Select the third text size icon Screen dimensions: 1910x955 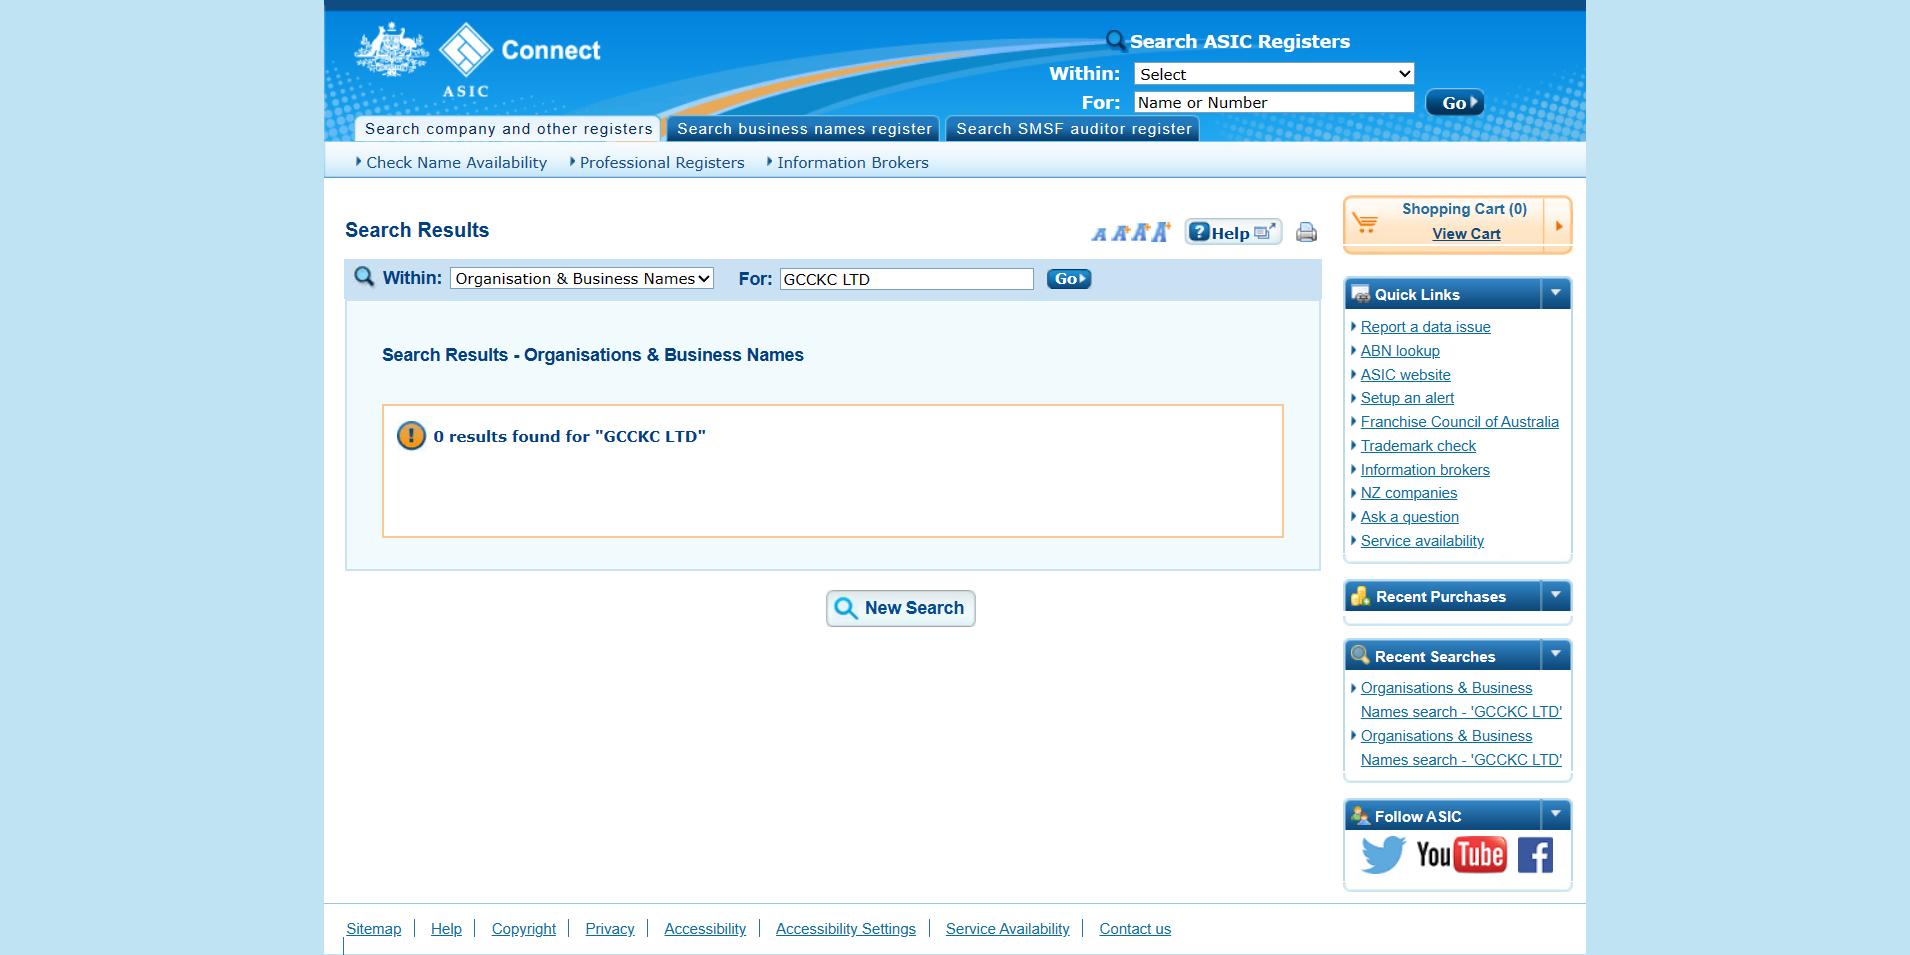pyautogui.click(x=1140, y=233)
